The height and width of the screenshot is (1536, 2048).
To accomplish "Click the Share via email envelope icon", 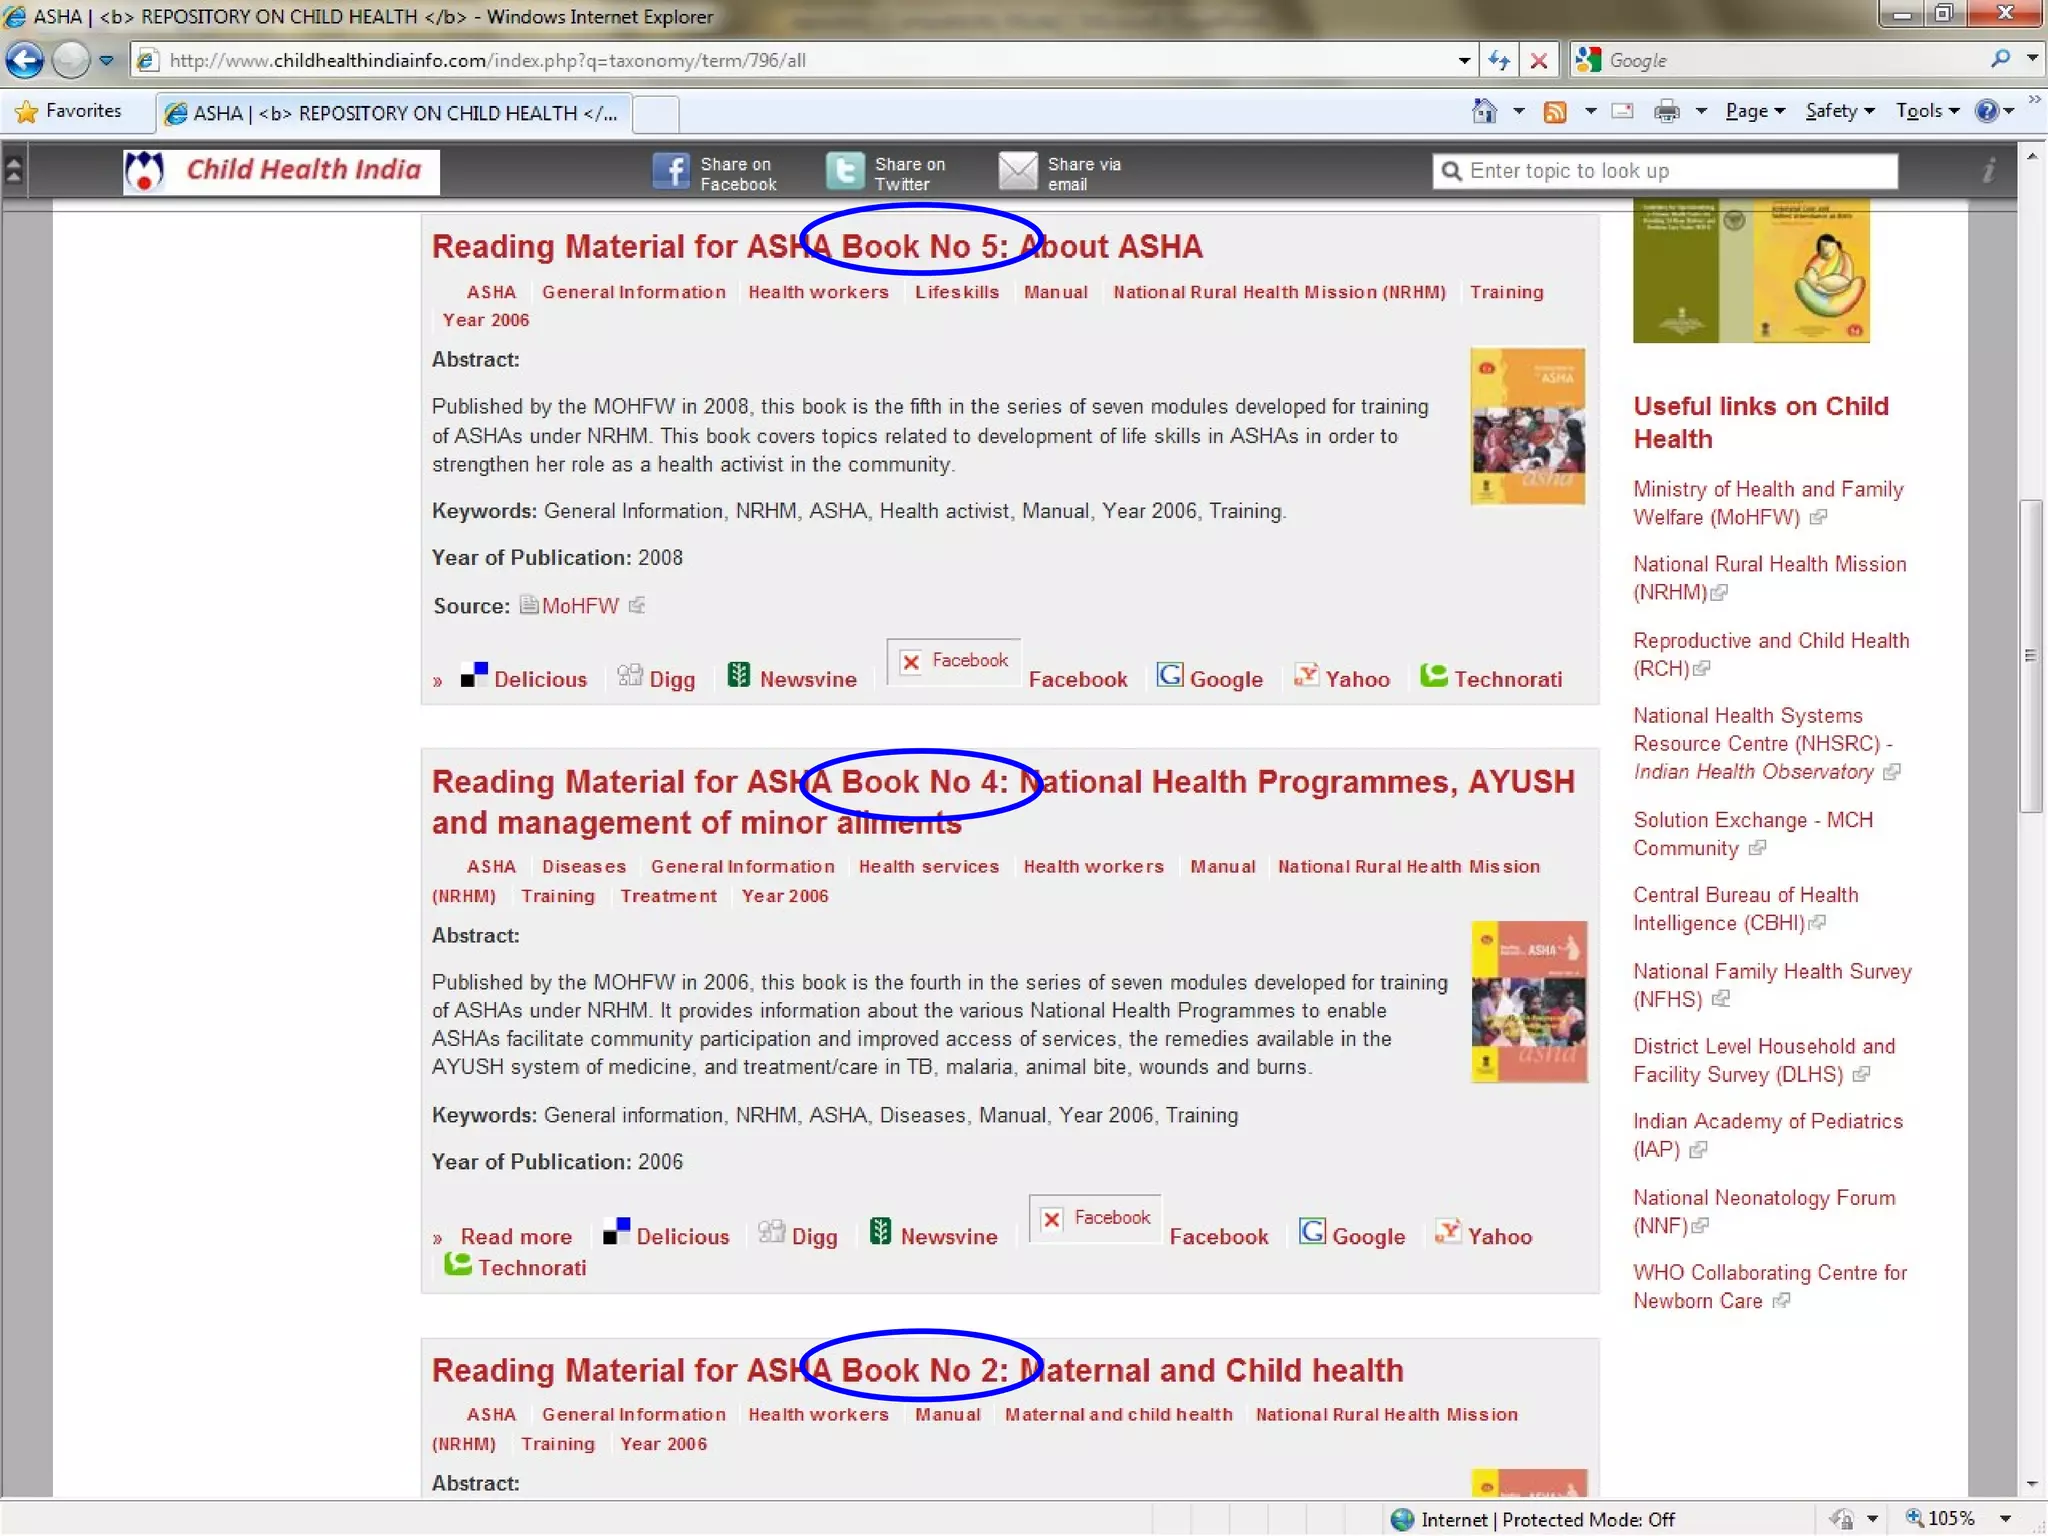I will [x=1018, y=172].
